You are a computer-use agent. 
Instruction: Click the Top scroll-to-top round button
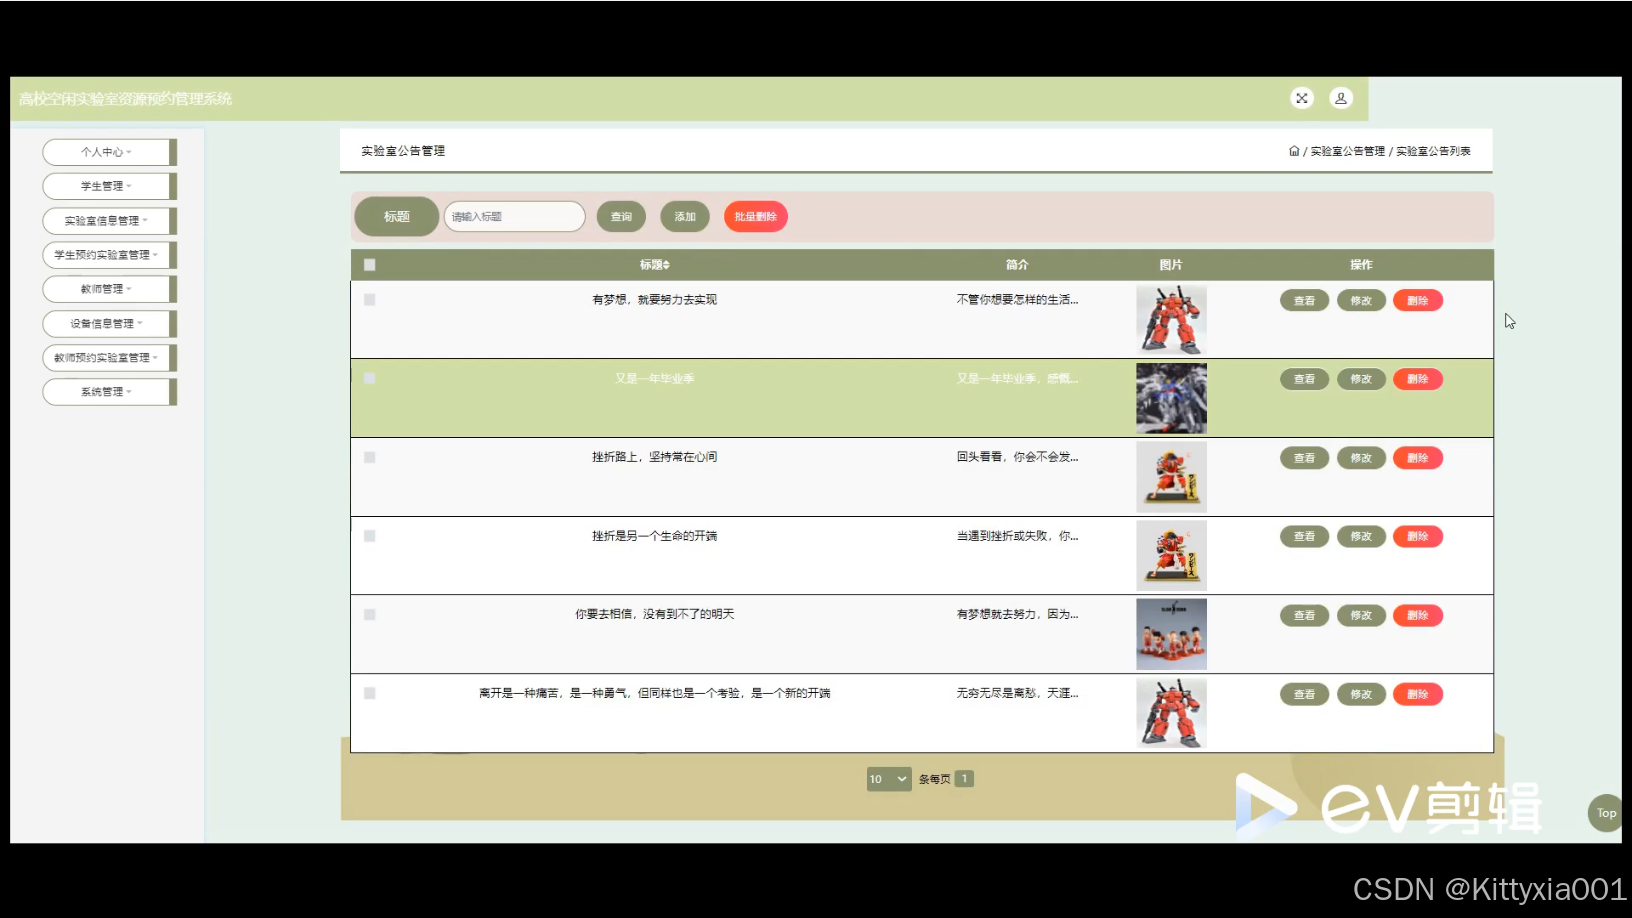1606,813
